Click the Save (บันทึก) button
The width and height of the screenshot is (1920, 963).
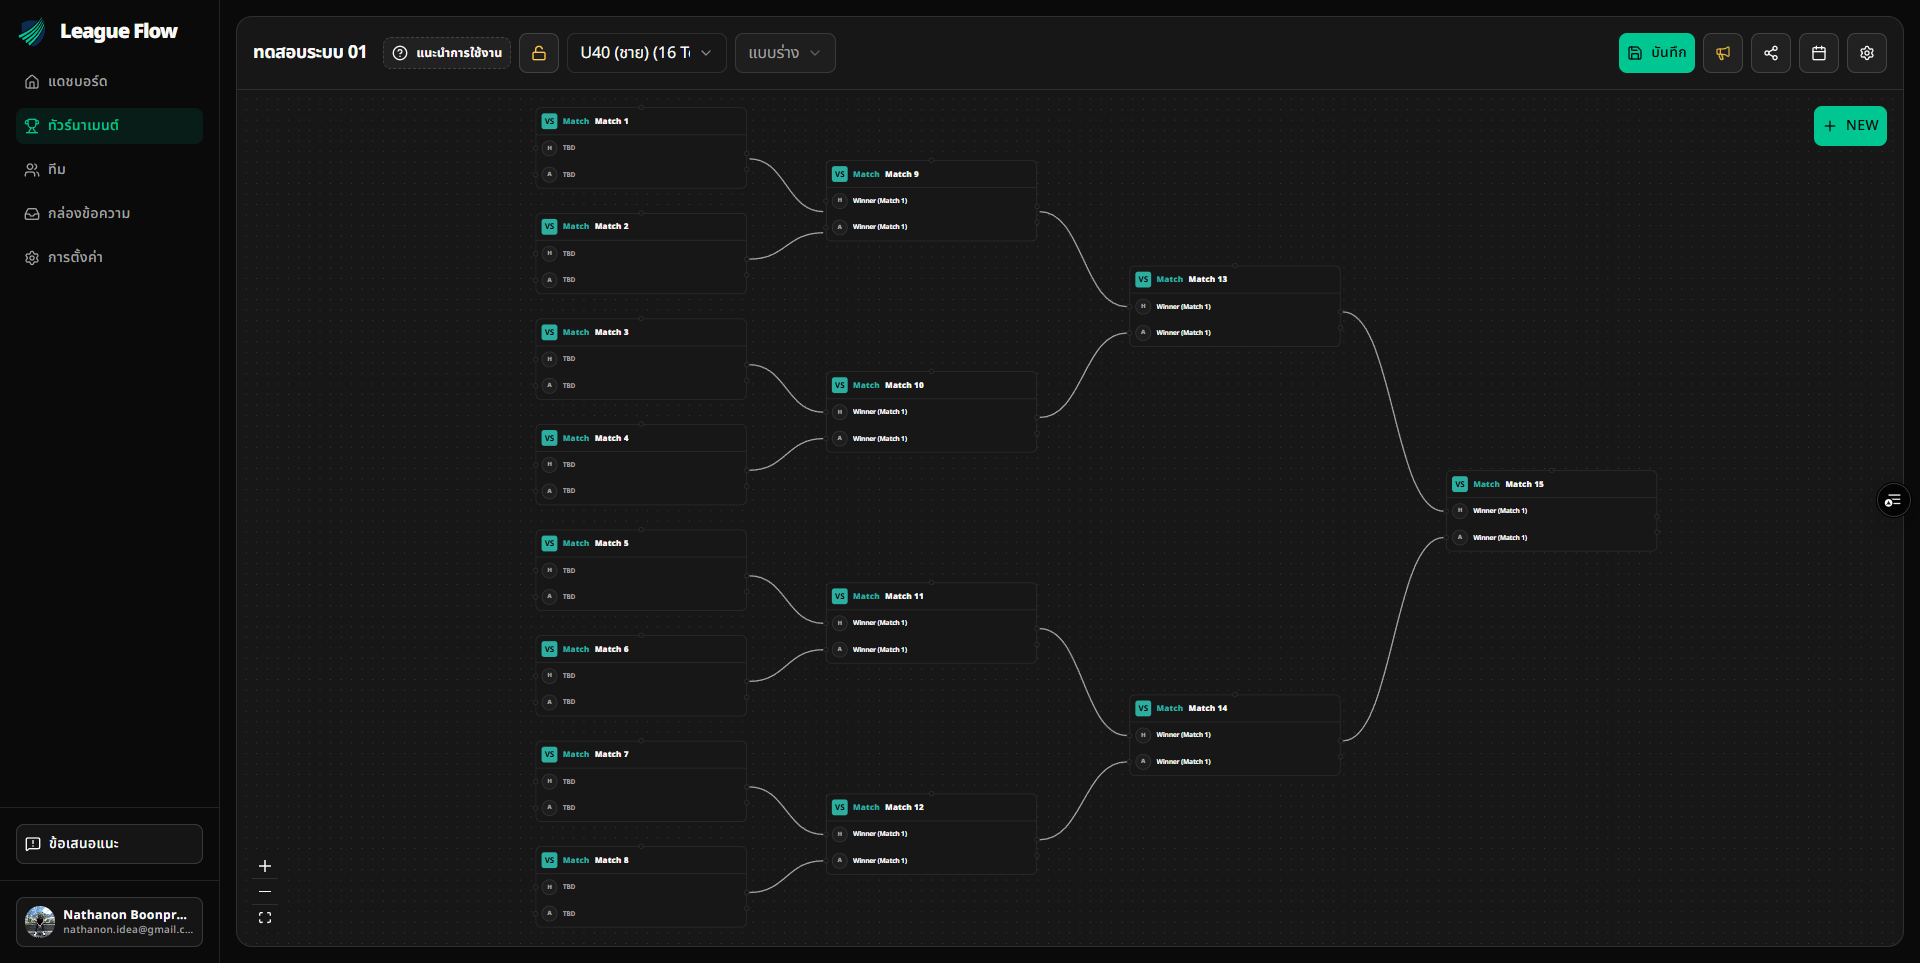pyautogui.click(x=1656, y=53)
